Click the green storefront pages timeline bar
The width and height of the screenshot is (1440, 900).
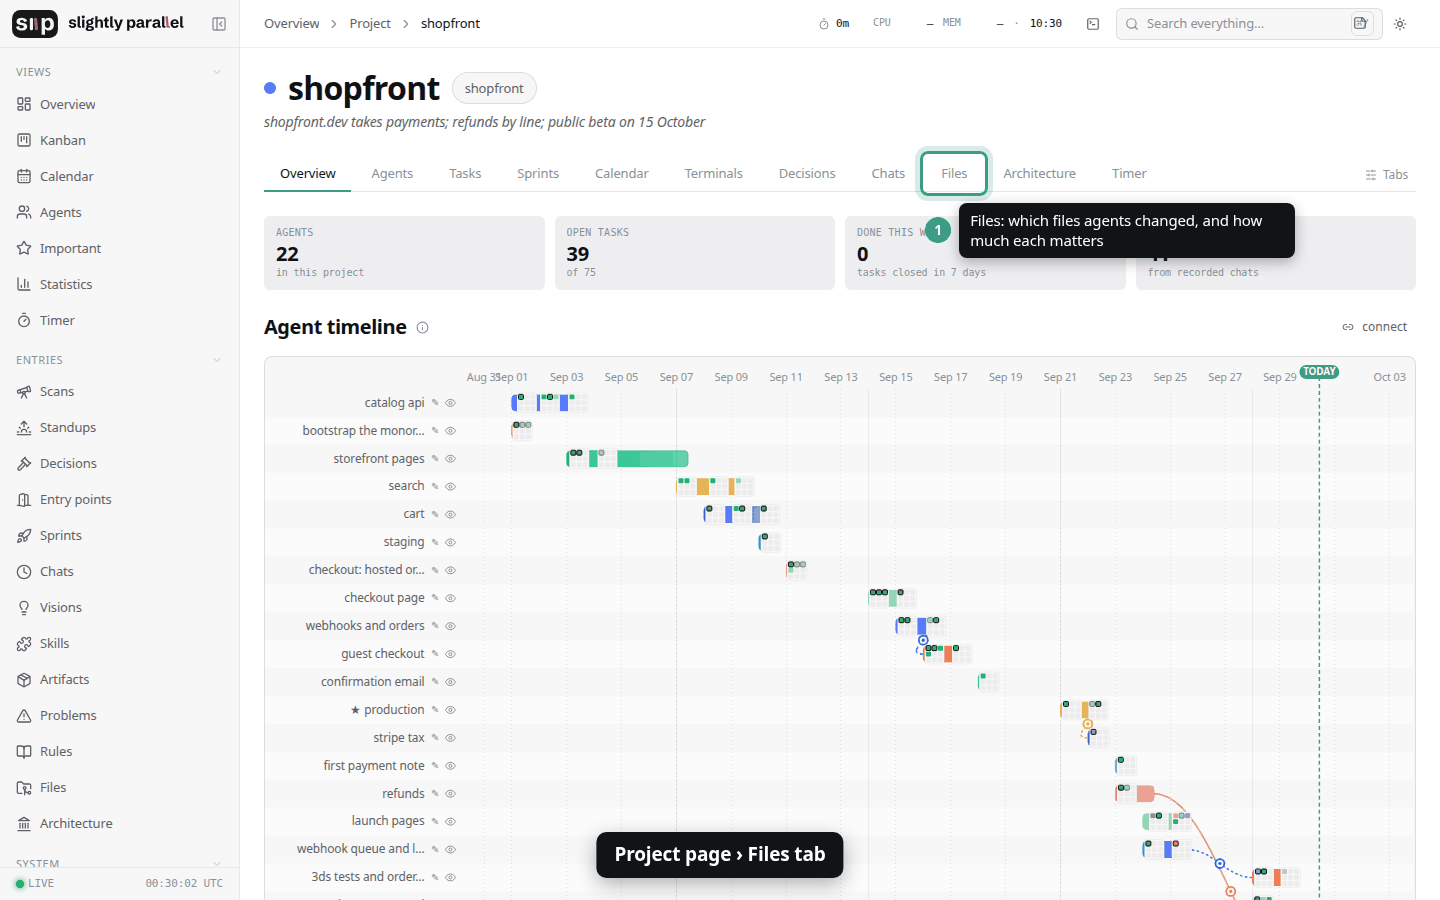tap(652, 459)
